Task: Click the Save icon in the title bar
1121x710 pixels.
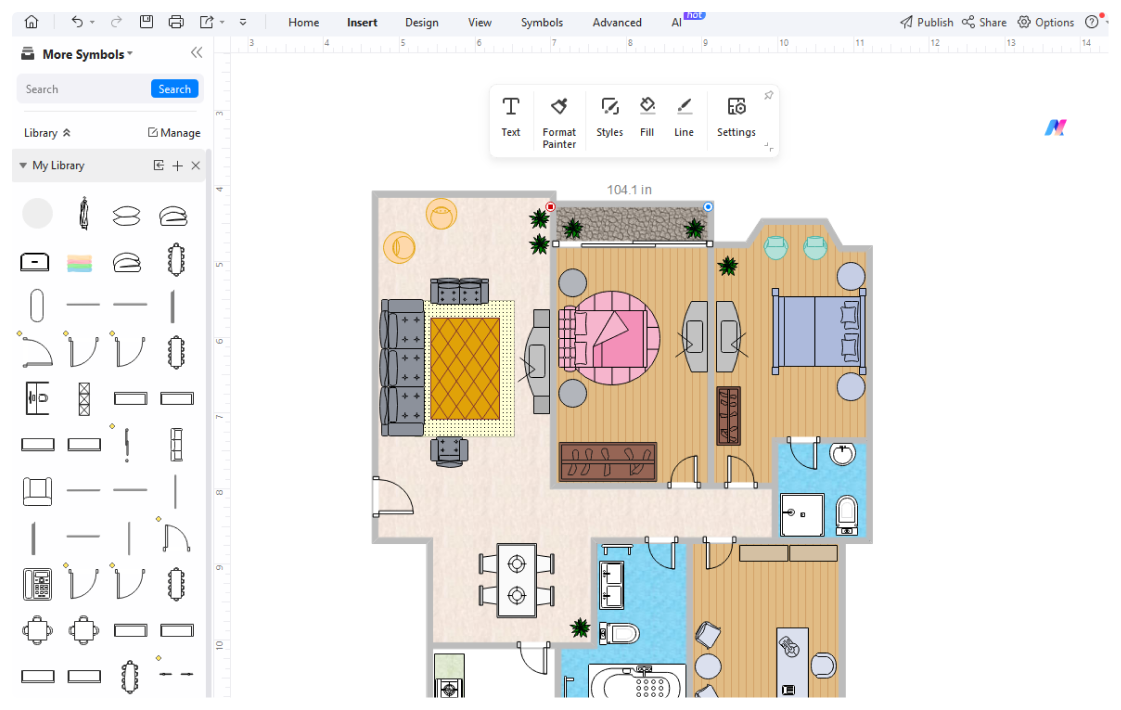Action: (147, 21)
